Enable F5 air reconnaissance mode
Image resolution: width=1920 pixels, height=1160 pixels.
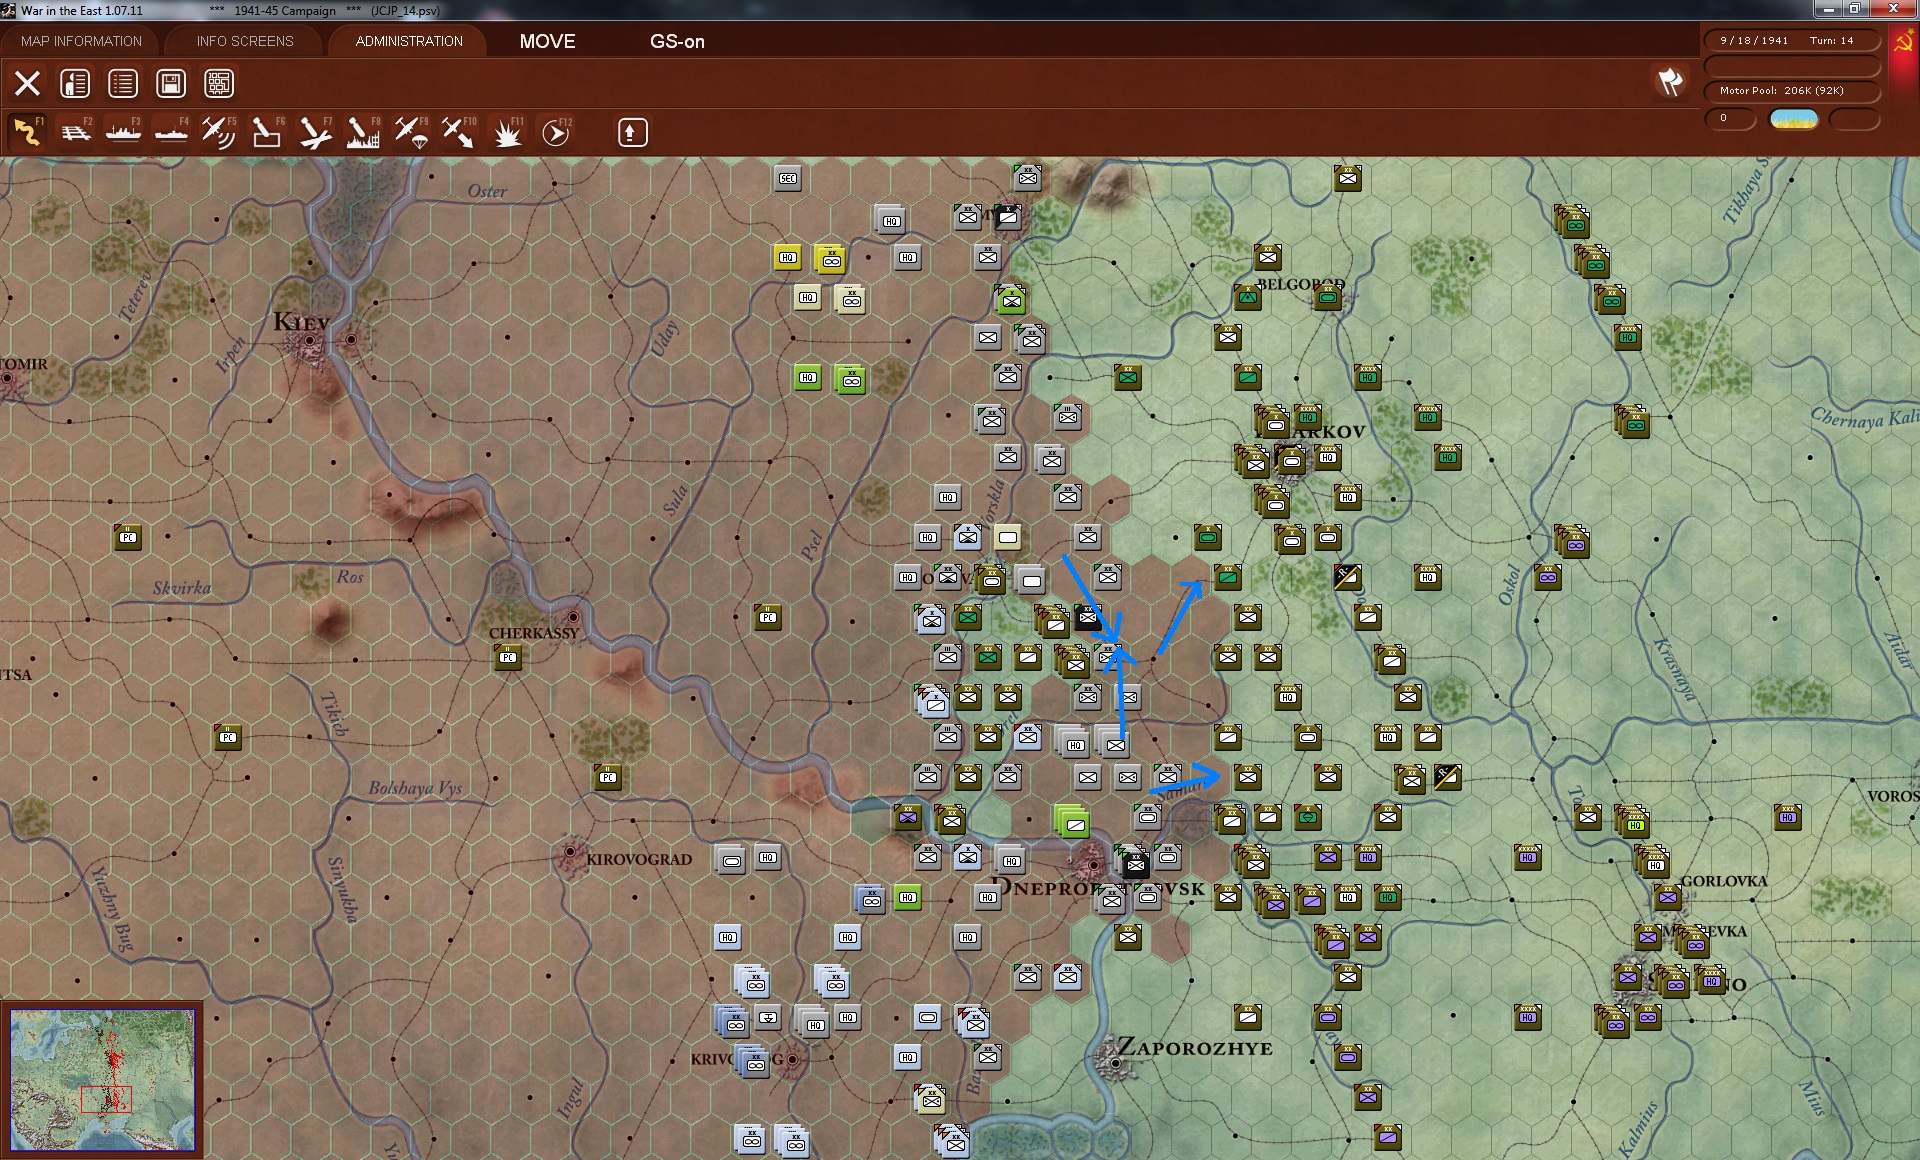219,132
